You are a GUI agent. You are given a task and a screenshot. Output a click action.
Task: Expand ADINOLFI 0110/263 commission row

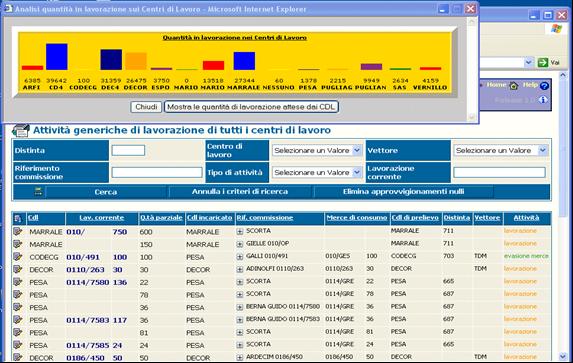240,269
